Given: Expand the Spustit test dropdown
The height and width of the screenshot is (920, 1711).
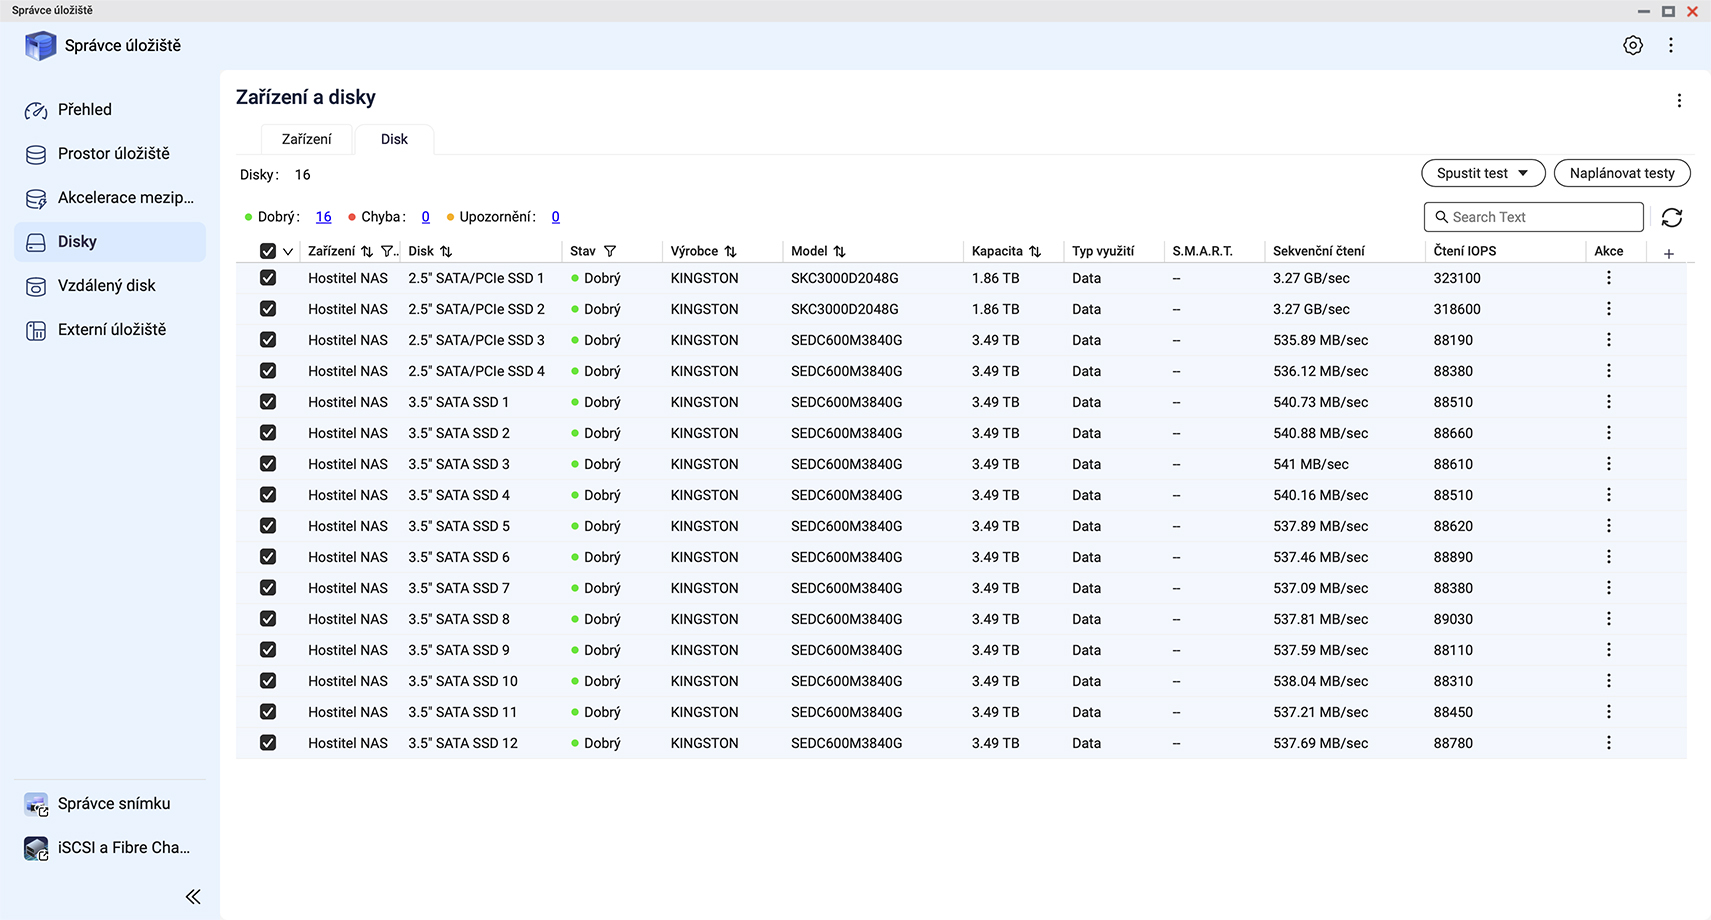Looking at the screenshot, I should (x=1482, y=173).
